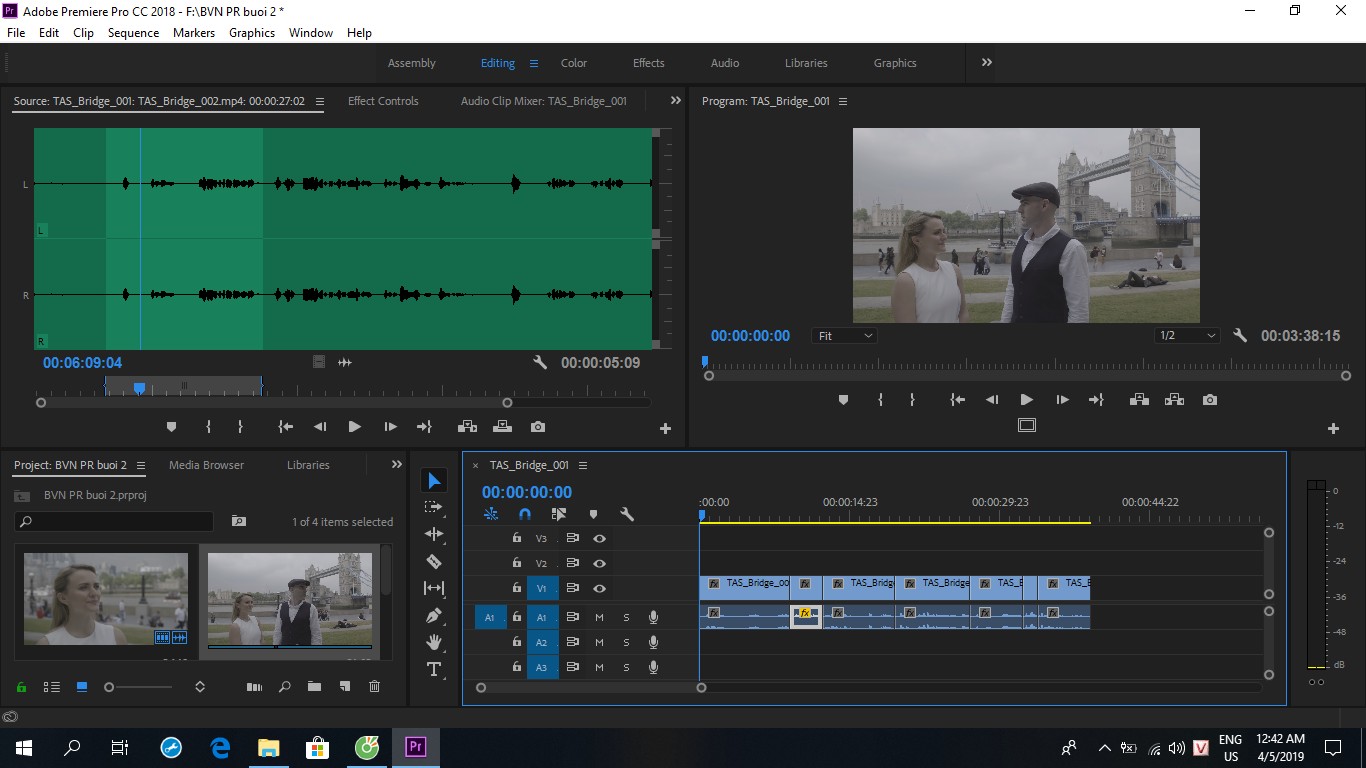Open the Fit zoom level dropdown

point(845,336)
